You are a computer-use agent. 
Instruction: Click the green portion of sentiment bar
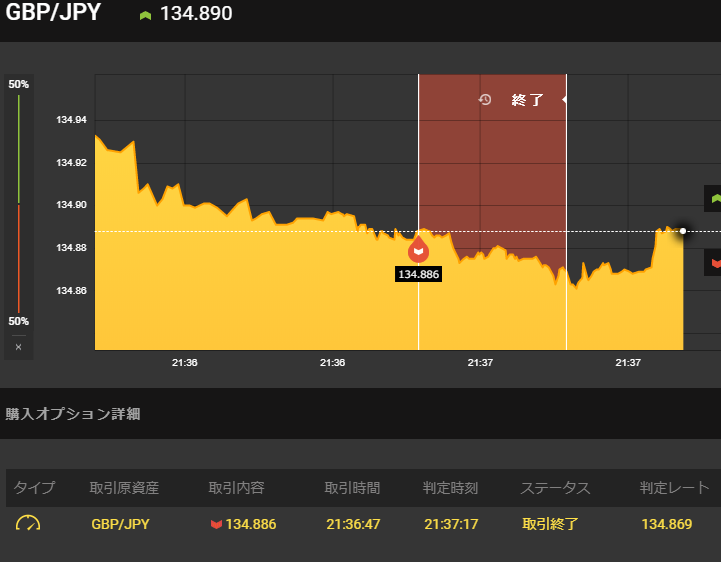click(x=19, y=149)
